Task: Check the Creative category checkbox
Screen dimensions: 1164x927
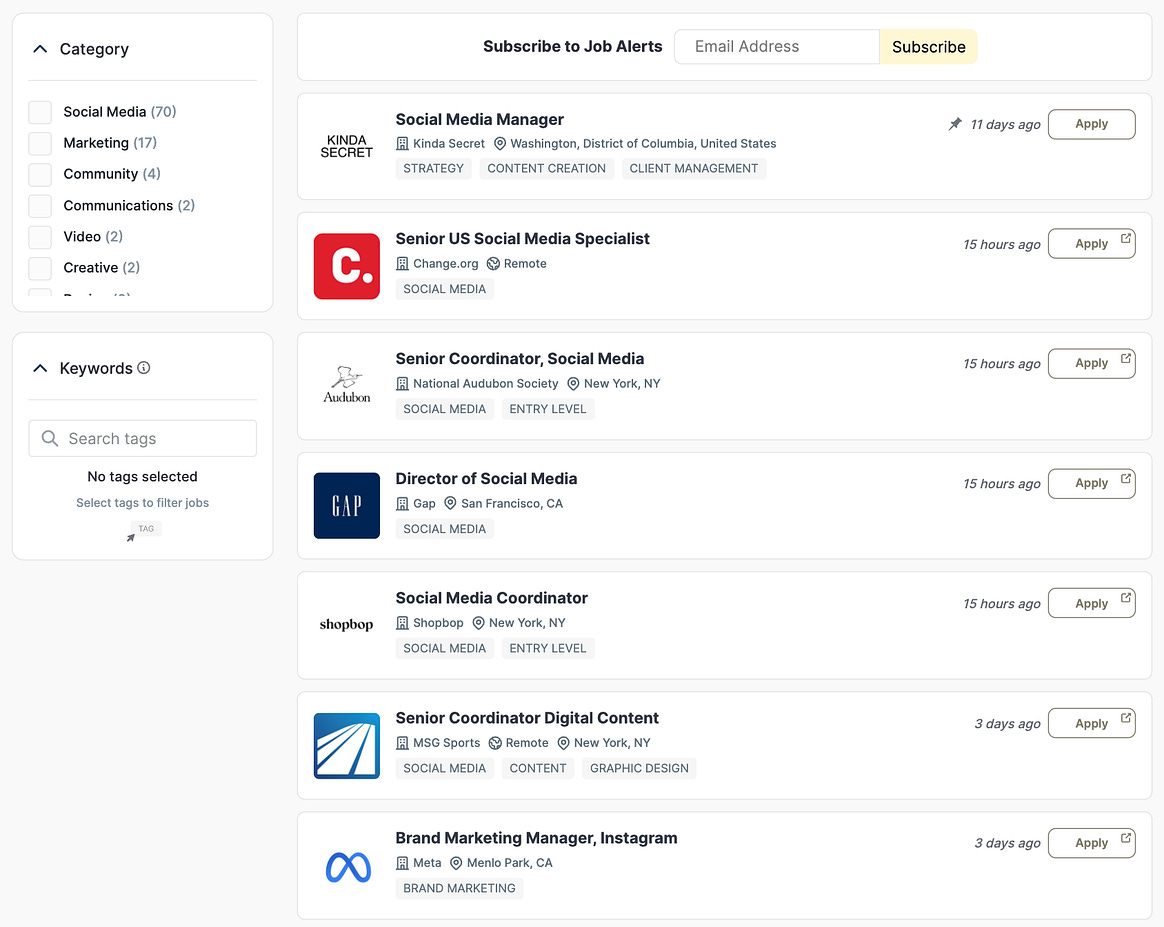Action: 40,268
